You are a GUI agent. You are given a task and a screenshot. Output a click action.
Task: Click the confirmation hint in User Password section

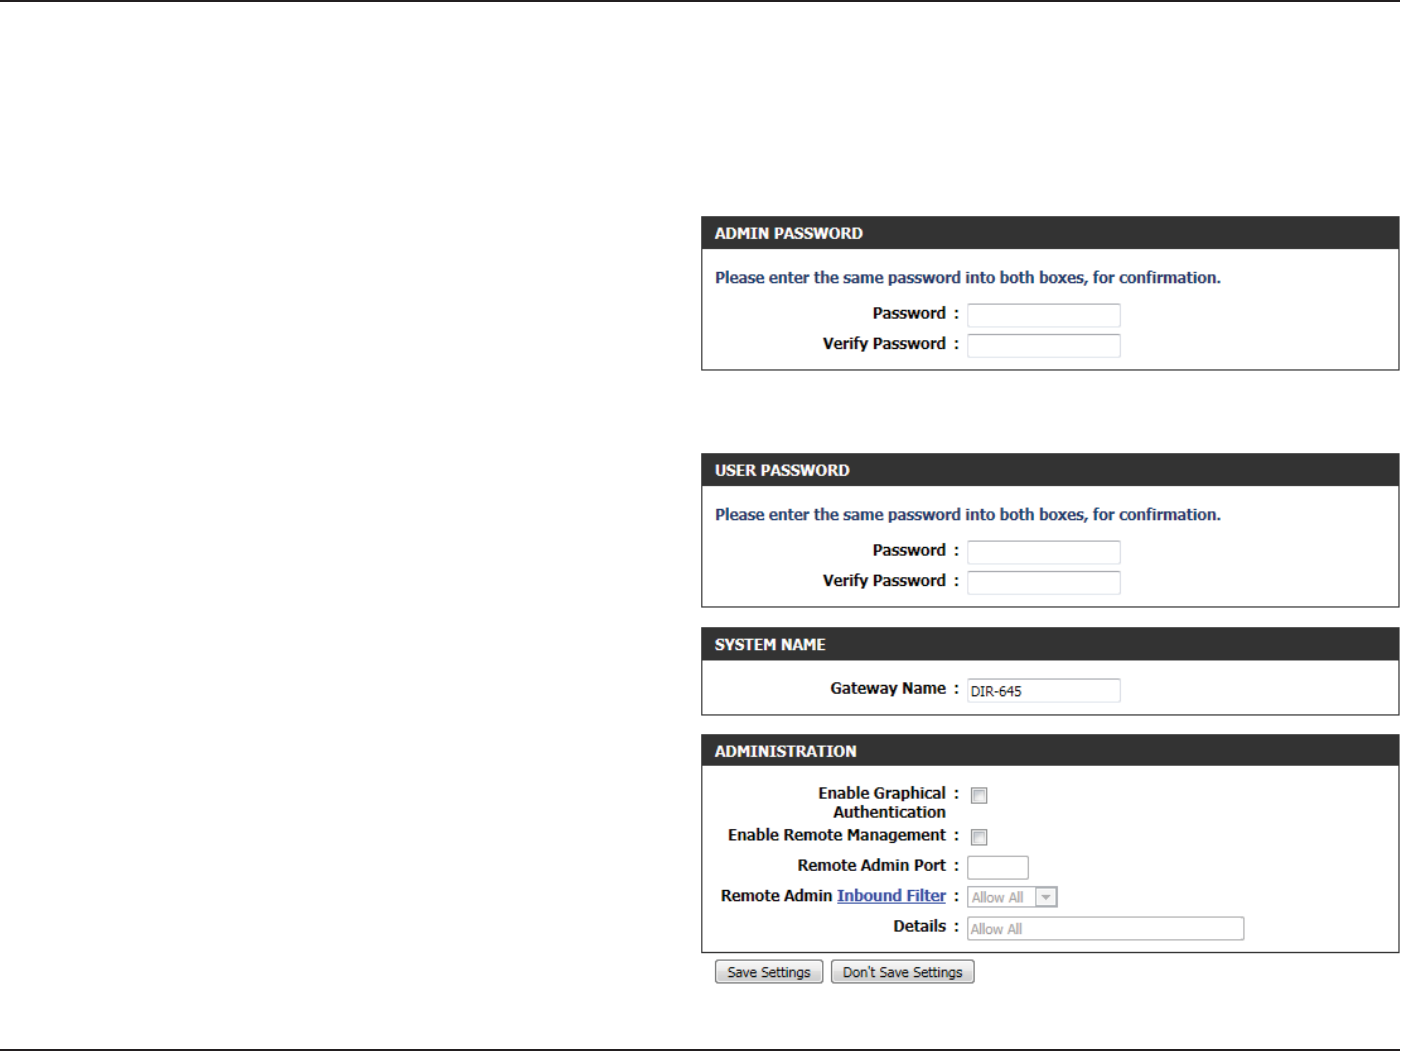pyautogui.click(x=967, y=515)
